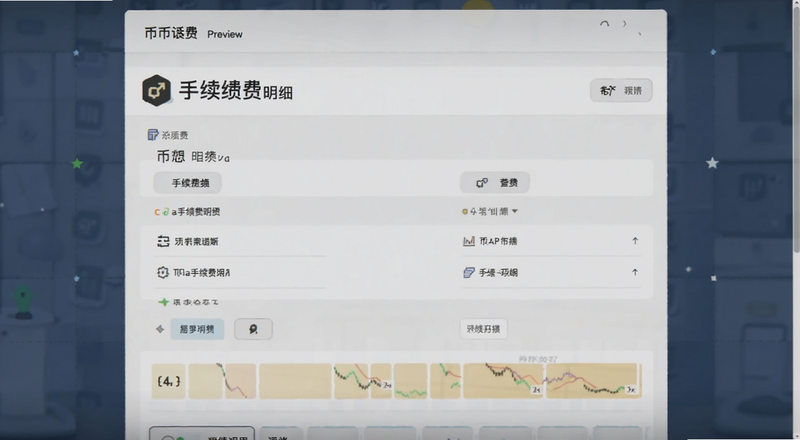Click the orange dot beside the dropdown label
800x440 pixels.
coord(465,211)
